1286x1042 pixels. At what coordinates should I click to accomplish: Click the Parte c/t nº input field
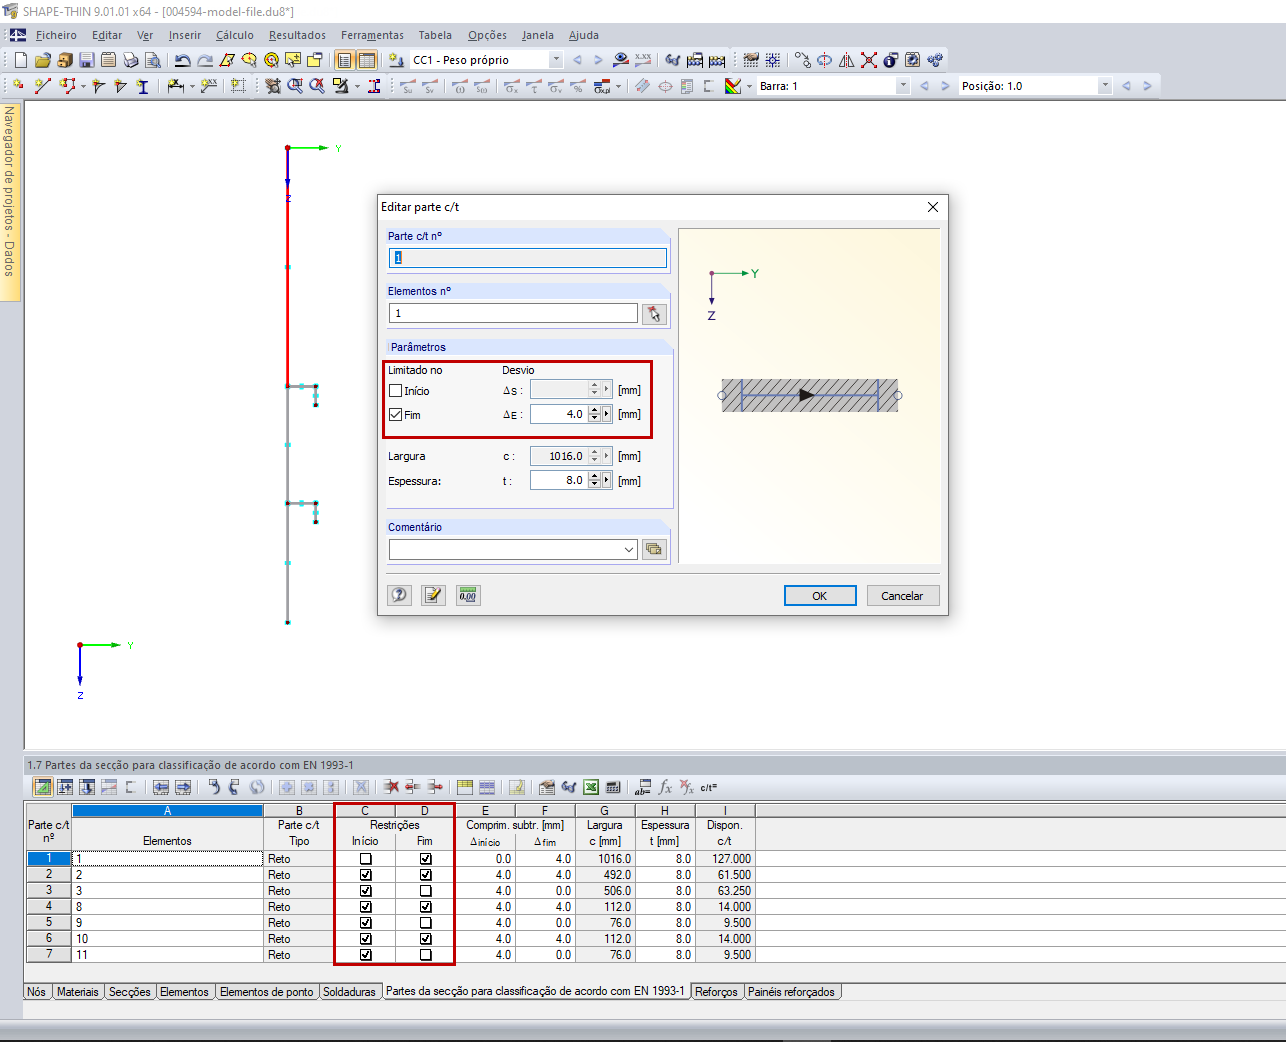point(528,258)
